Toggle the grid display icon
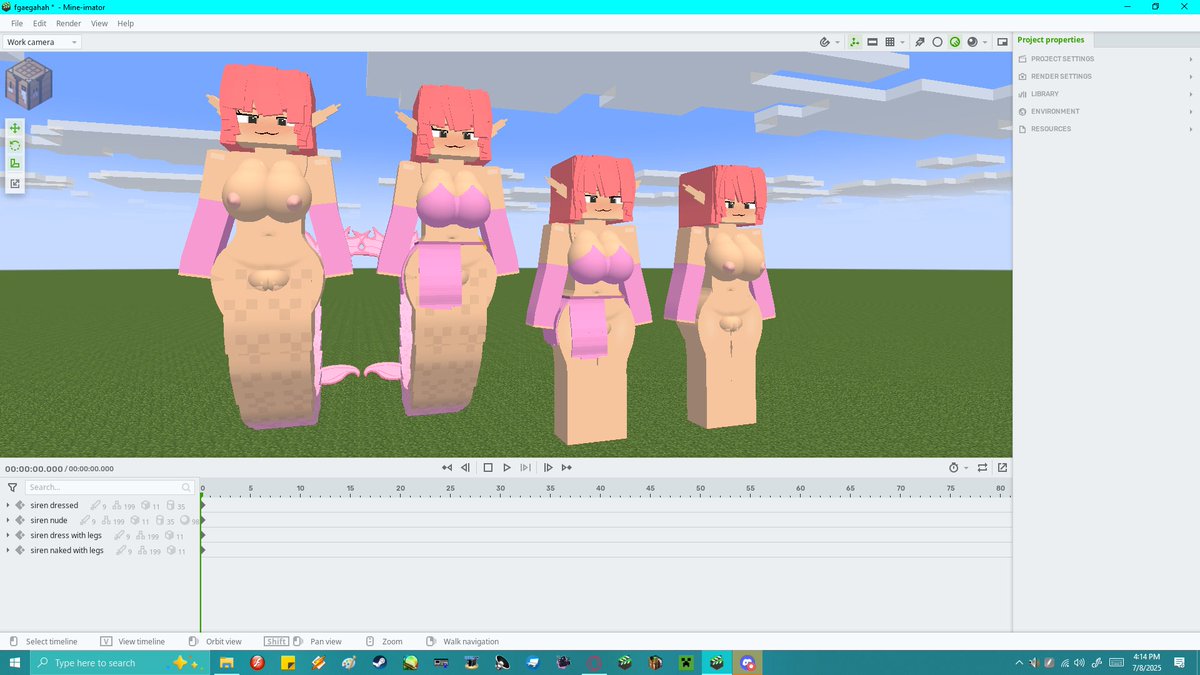This screenshot has width=1200, height=675. [889, 42]
